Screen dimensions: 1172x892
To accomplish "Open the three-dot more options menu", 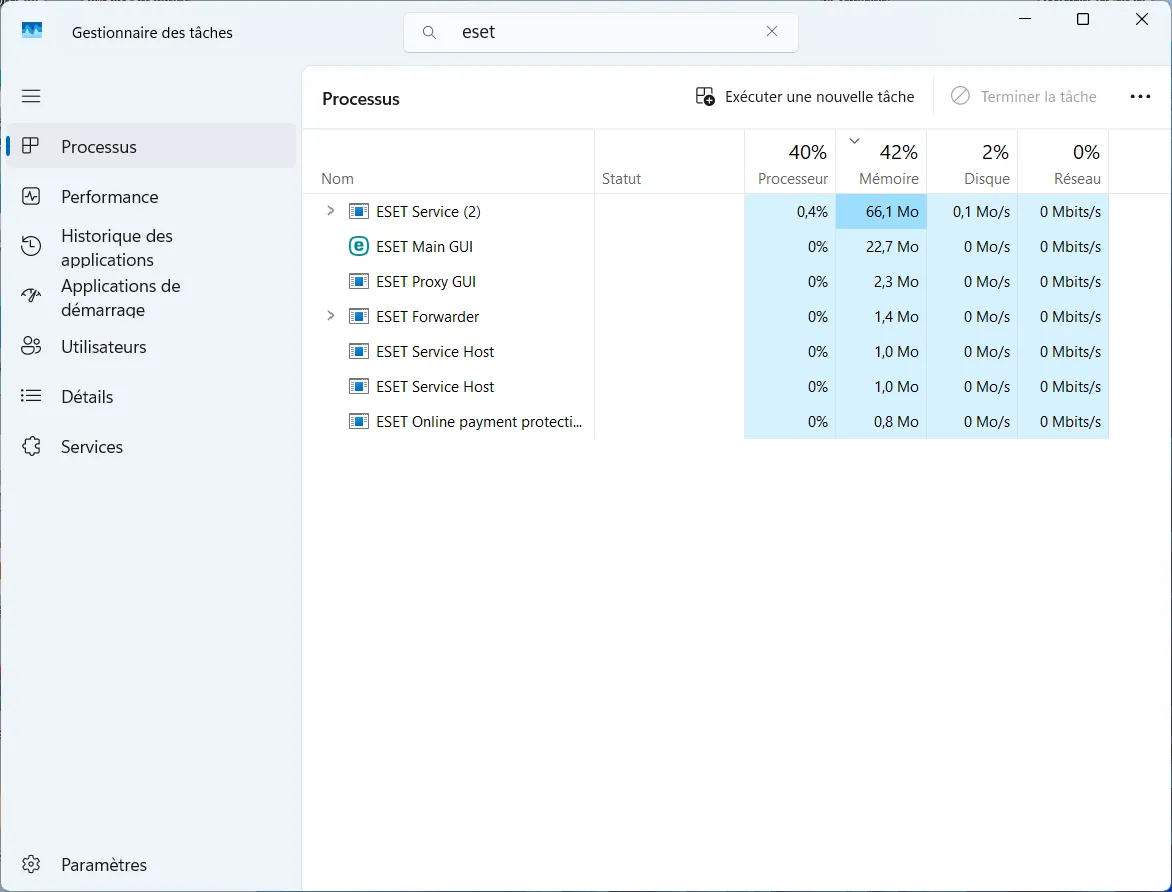I will 1140,96.
